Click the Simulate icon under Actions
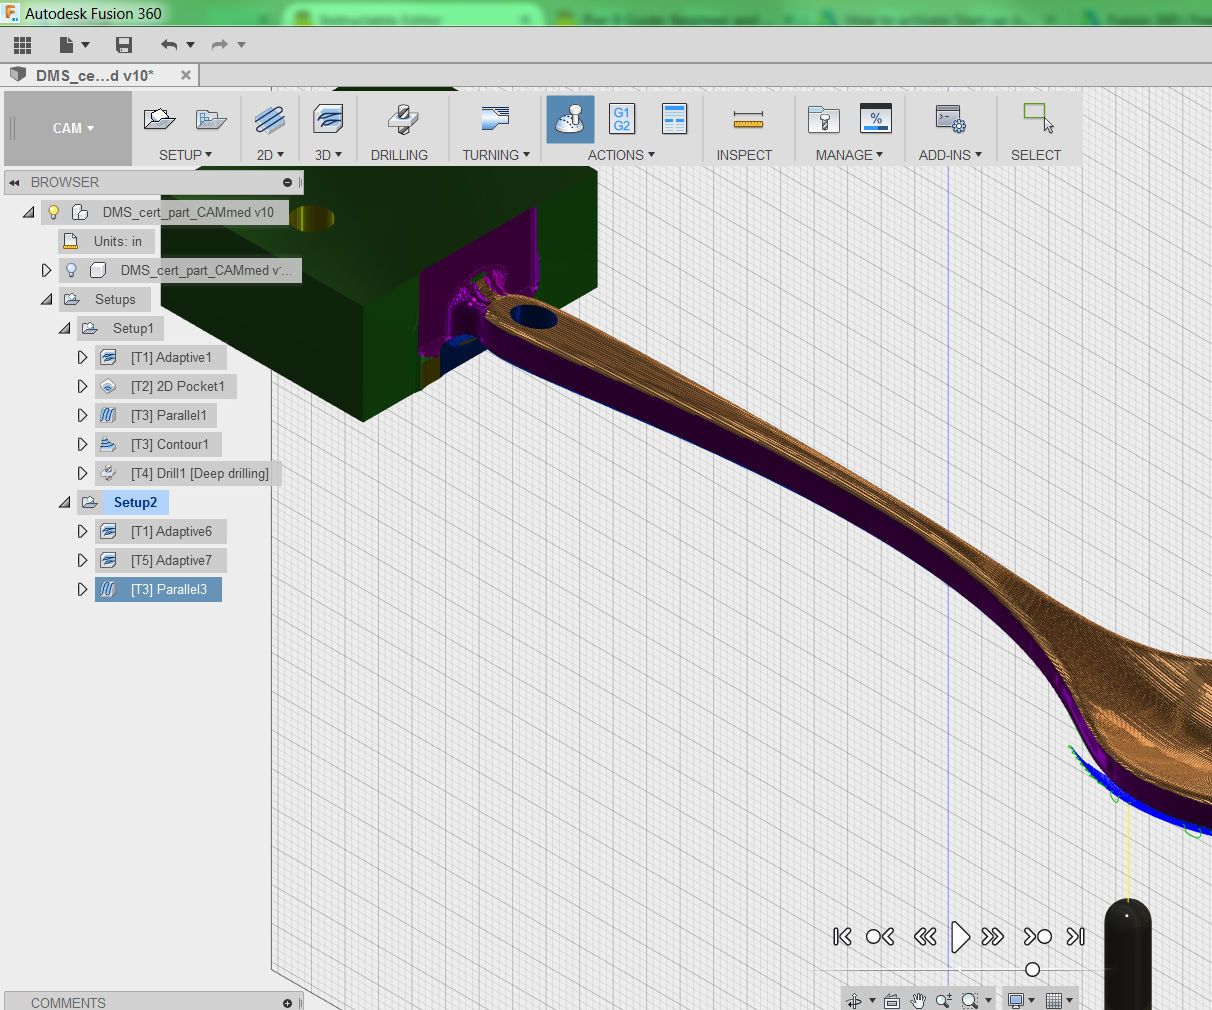Image resolution: width=1212 pixels, height=1010 pixels. [x=569, y=119]
